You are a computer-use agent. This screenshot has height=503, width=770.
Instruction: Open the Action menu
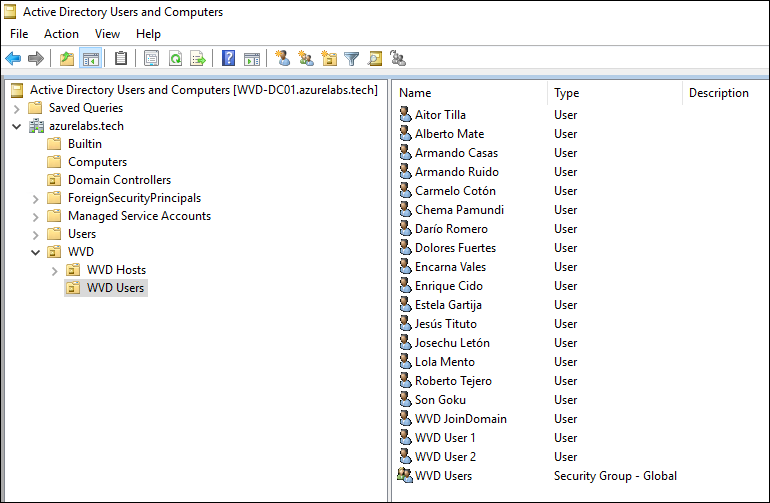[x=61, y=34]
